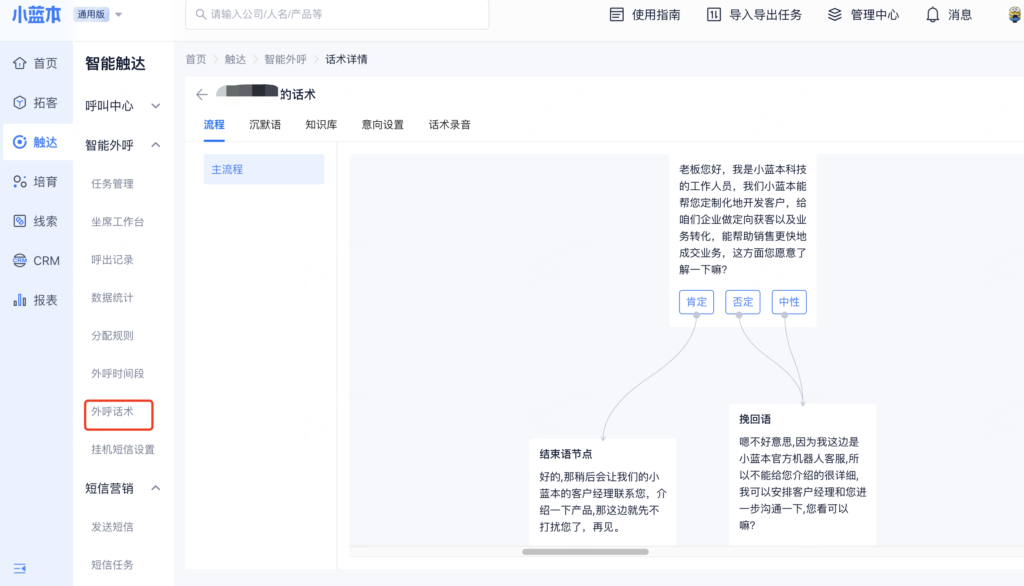The height and width of the screenshot is (586, 1024).
Task: Click the 消息 notification bell icon
Action: 932,15
